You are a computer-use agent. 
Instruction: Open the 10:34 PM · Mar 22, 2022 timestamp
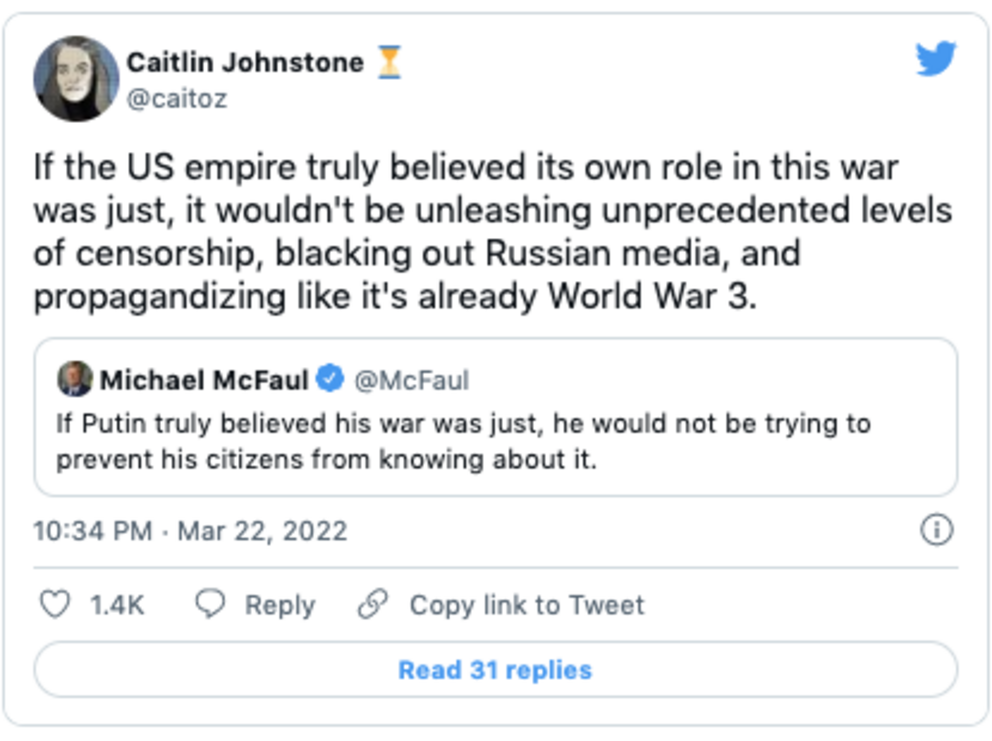pos(190,530)
